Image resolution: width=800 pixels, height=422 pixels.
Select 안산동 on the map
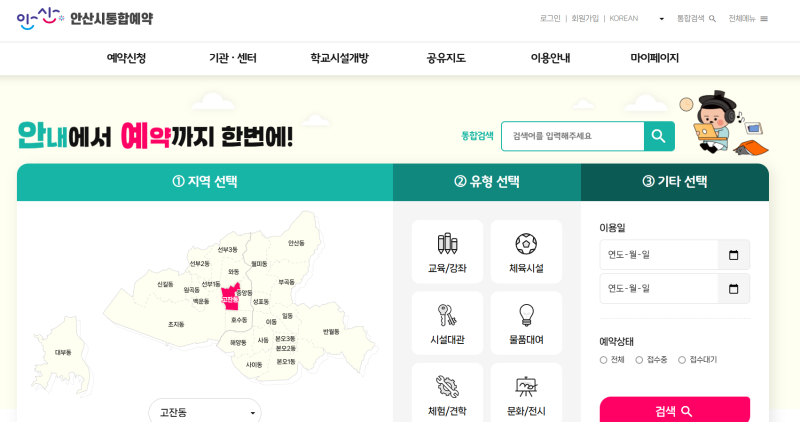[296, 243]
